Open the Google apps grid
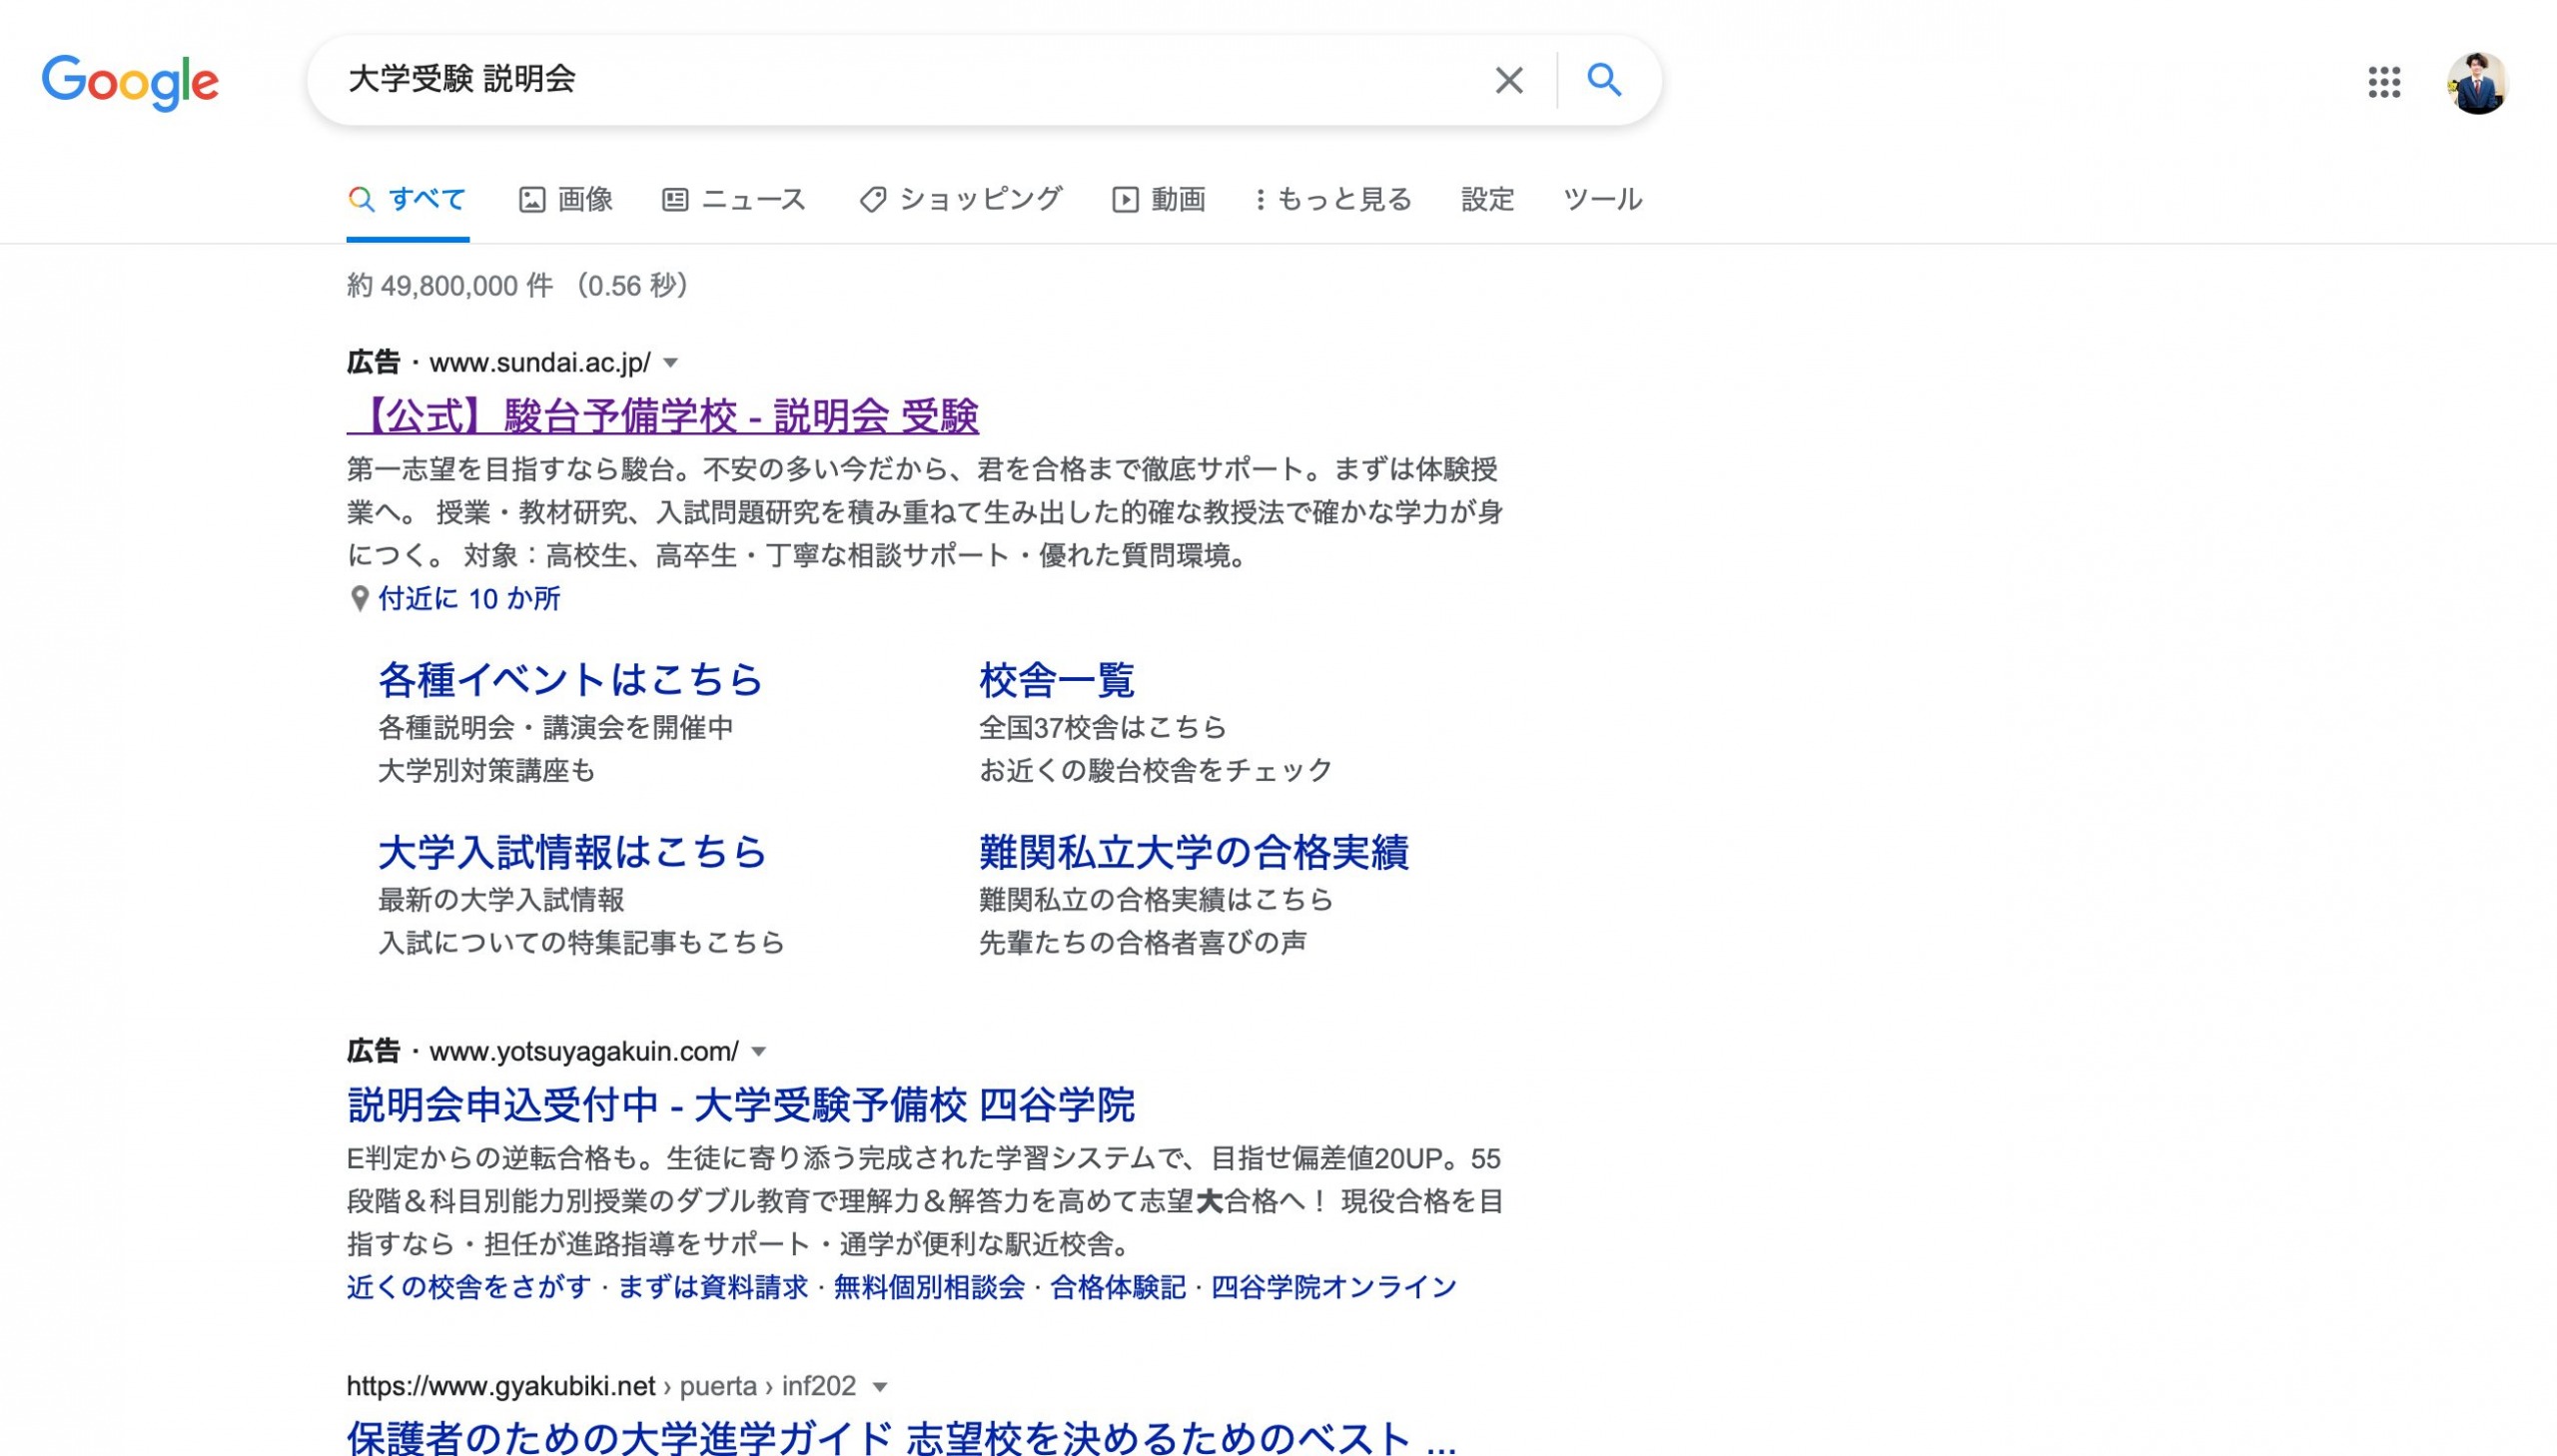 point(2384,82)
